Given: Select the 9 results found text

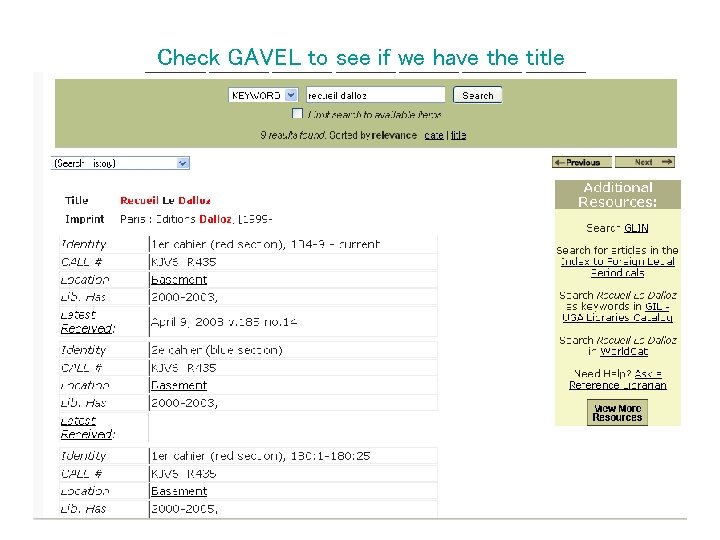Looking at the screenshot, I should coord(293,135).
